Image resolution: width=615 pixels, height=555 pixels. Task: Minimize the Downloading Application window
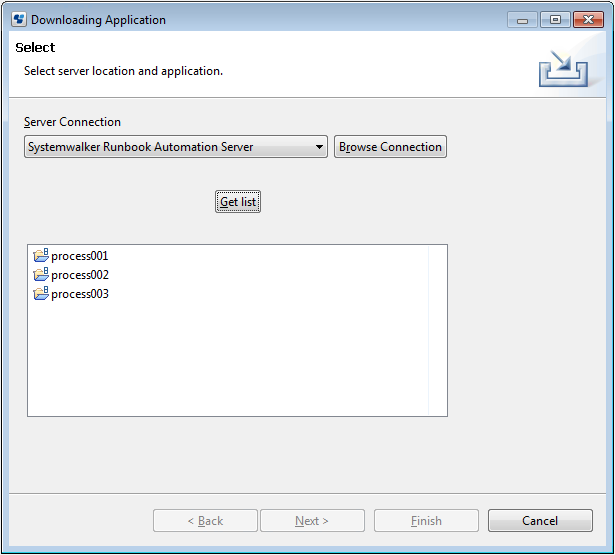click(x=522, y=20)
